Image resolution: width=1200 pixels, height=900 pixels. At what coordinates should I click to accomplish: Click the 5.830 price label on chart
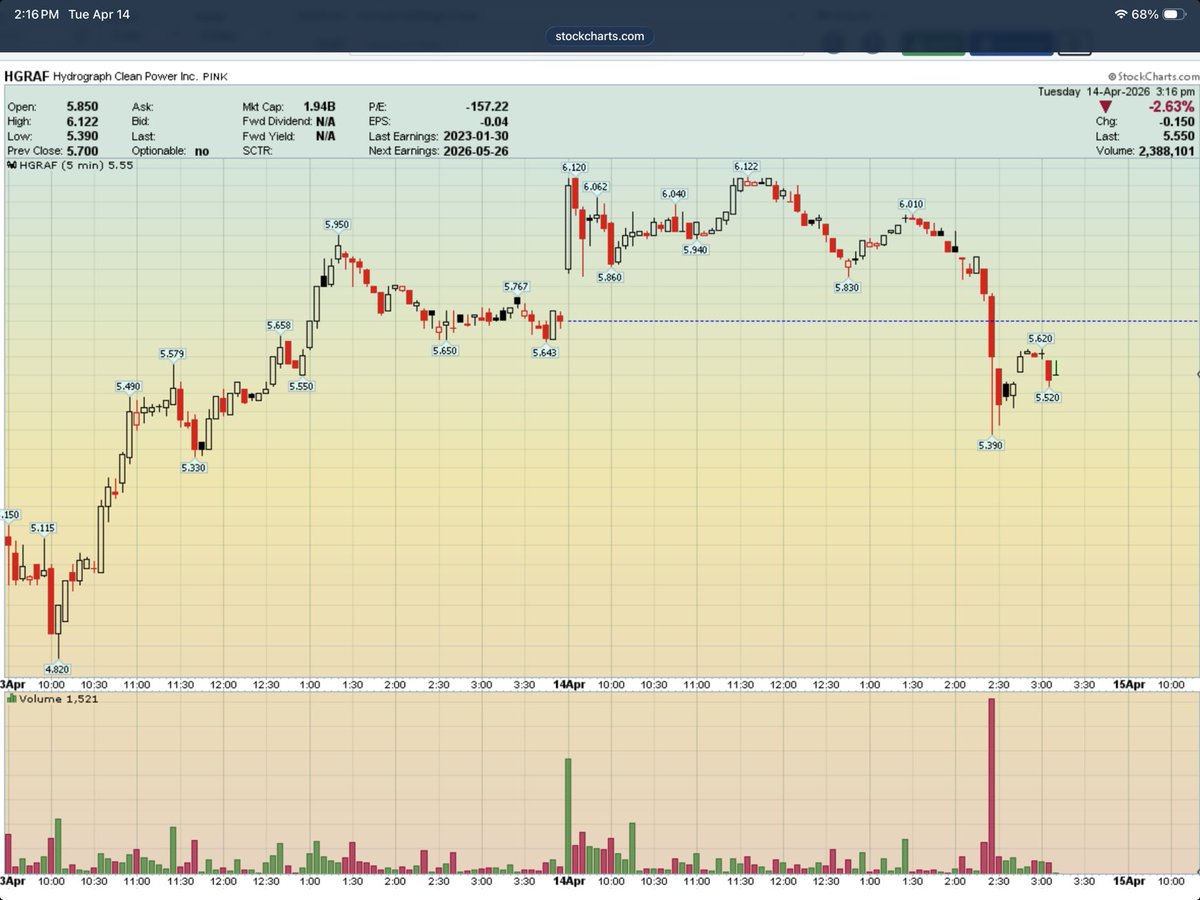tap(847, 287)
